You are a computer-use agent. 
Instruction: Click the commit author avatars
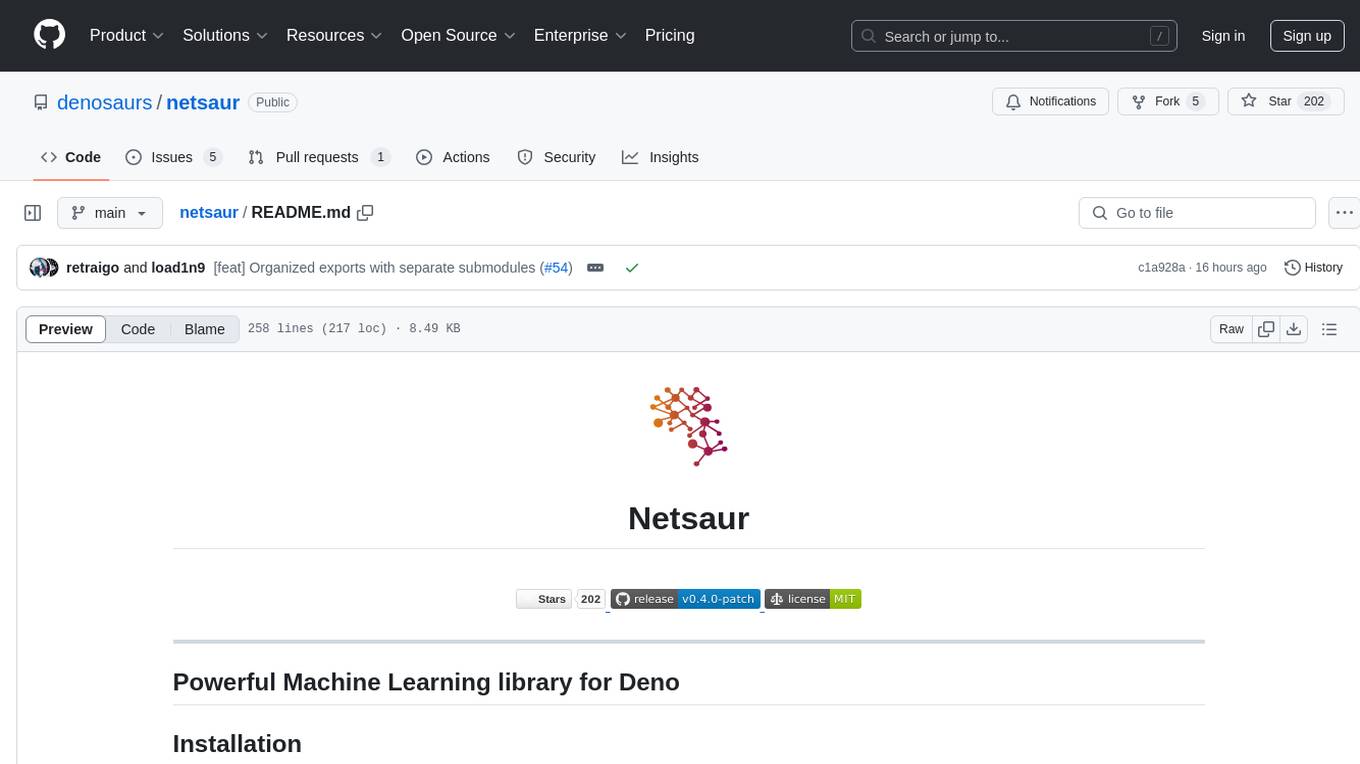pos(44,267)
